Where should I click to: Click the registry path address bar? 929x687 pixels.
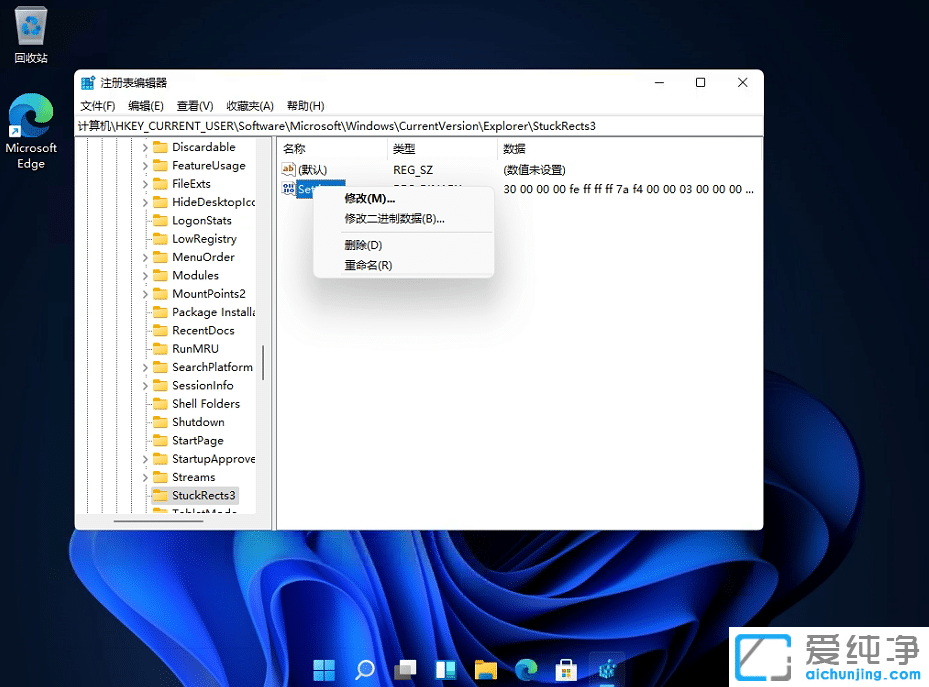pos(400,127)
